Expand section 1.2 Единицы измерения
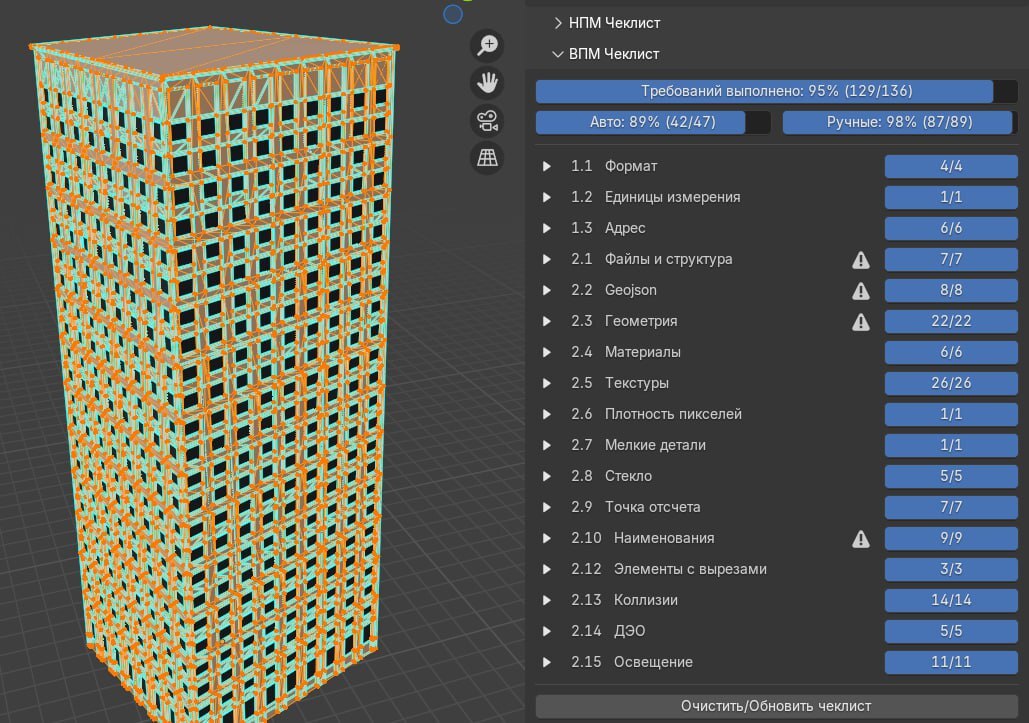This screenshot has height=723, width=1029. pyautogui.click(x=547, y=197)
